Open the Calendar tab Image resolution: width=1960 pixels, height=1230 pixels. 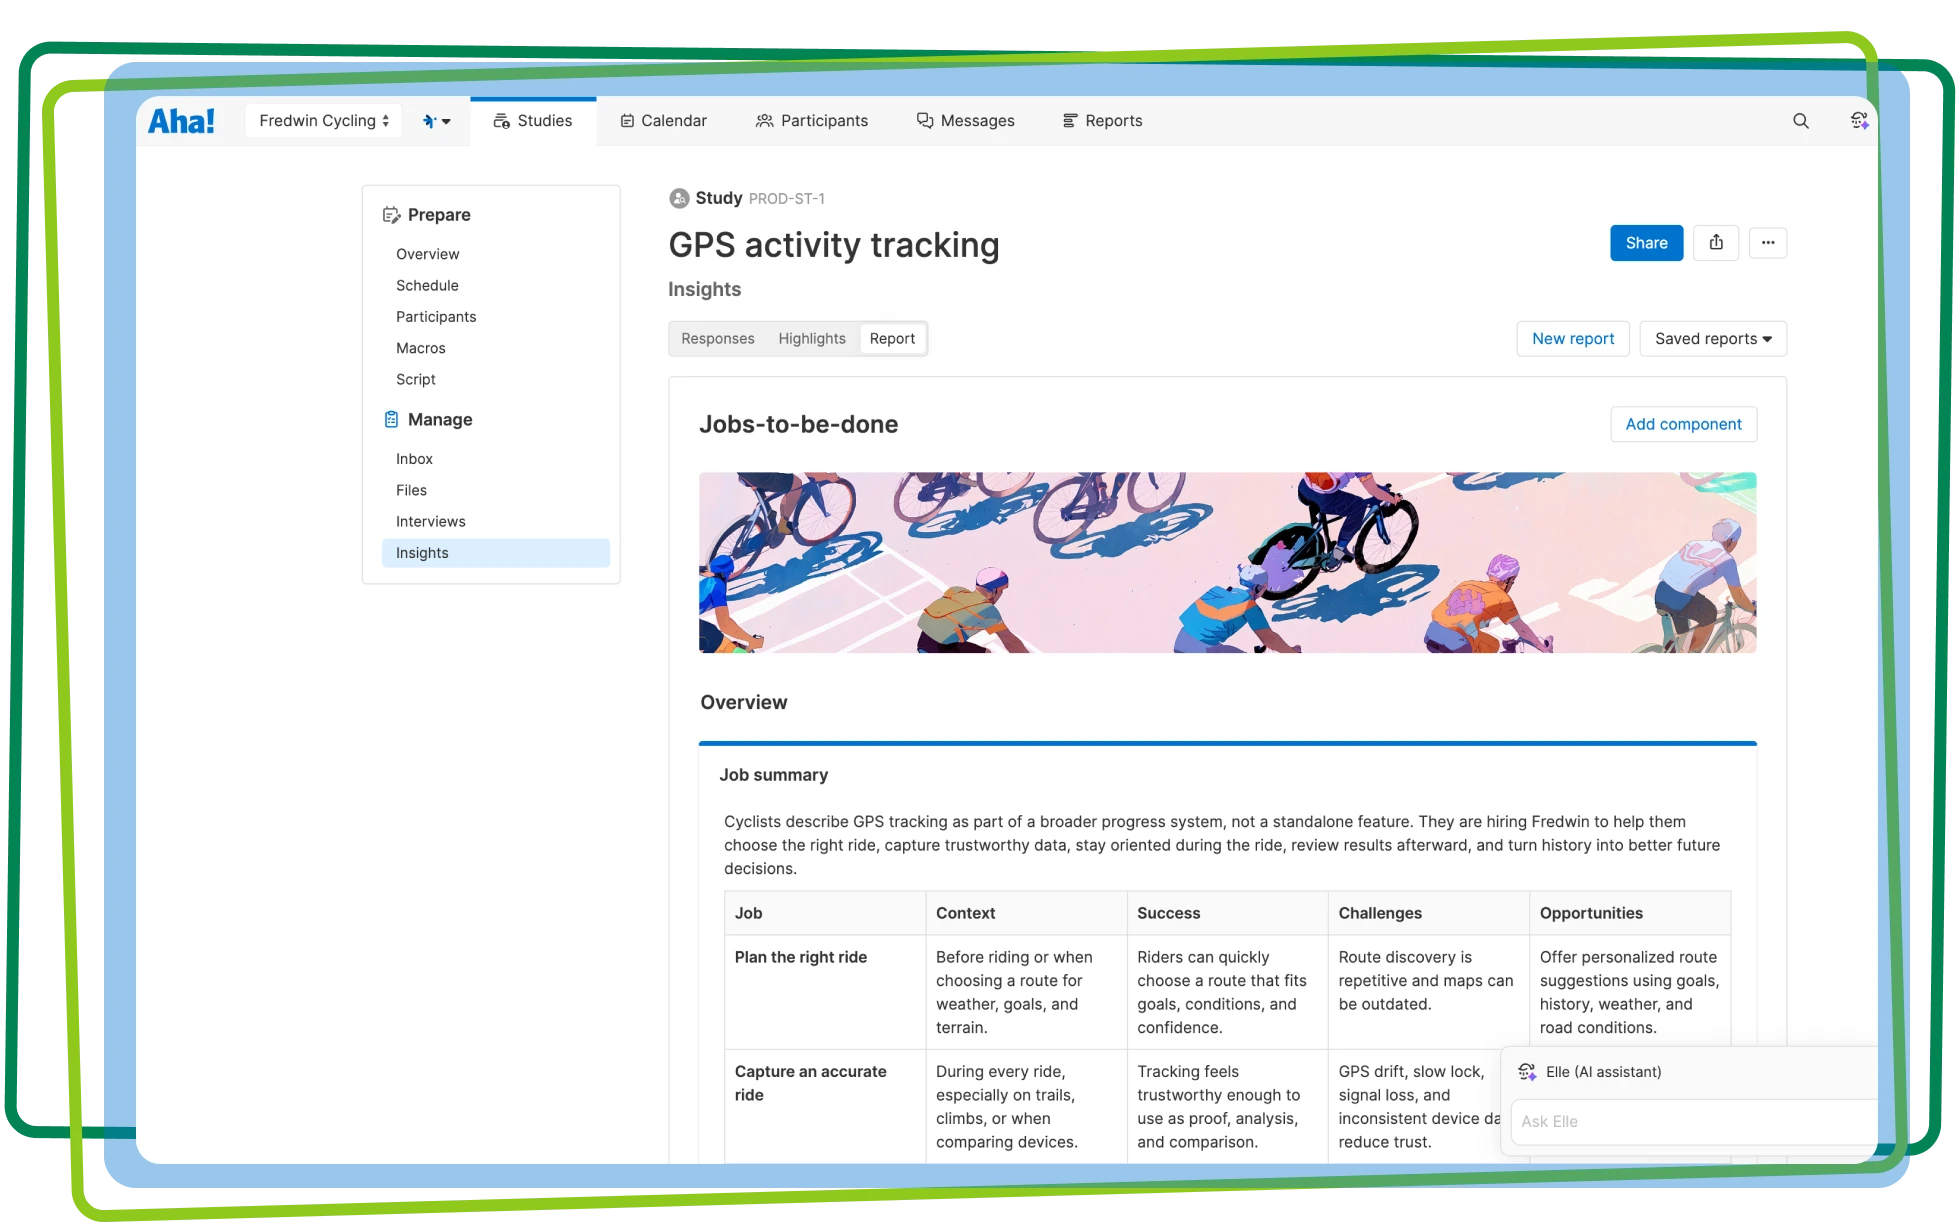(x=663, y=121)
